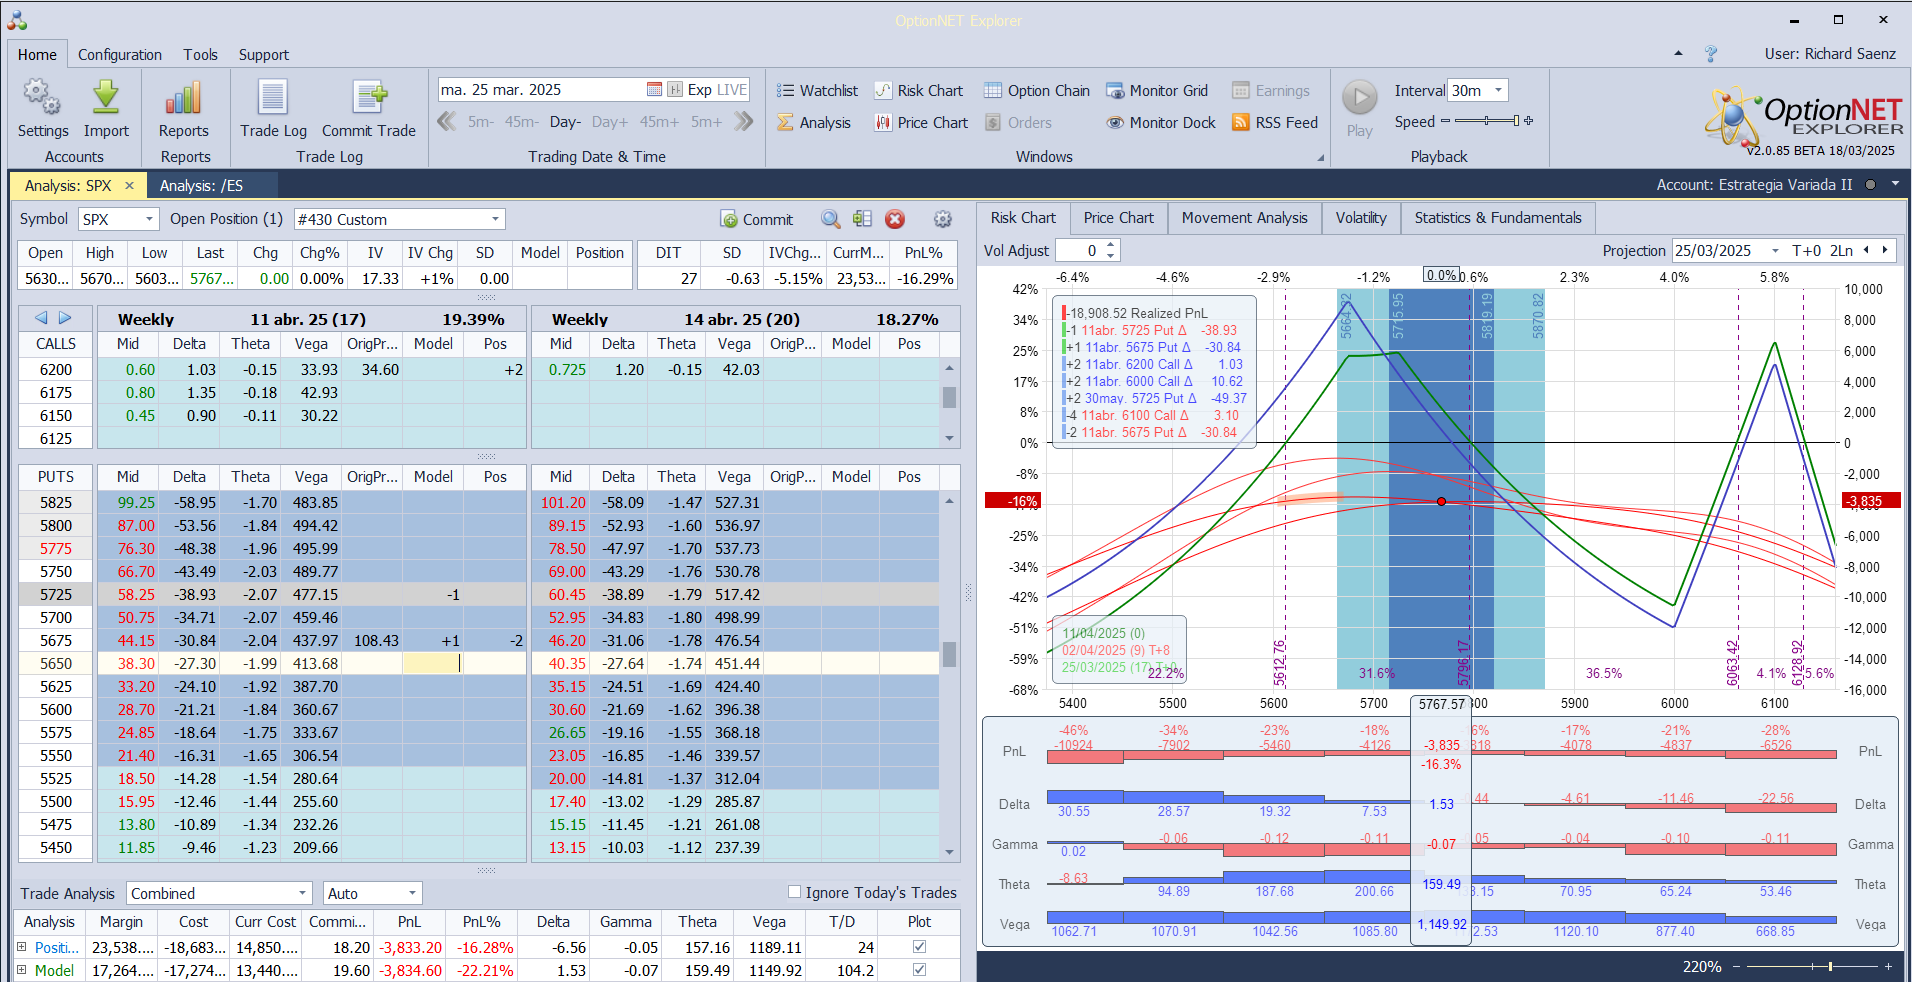Open the RSS Feed window
This screenshot has width=1912, height=982.
1275,123
